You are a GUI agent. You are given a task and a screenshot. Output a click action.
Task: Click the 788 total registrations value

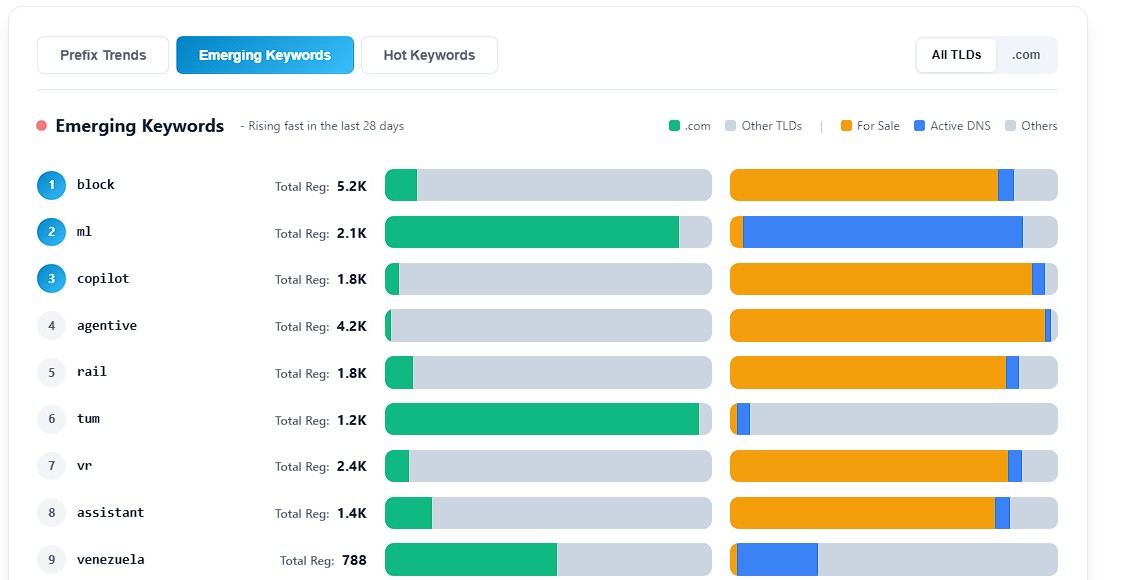354,560
